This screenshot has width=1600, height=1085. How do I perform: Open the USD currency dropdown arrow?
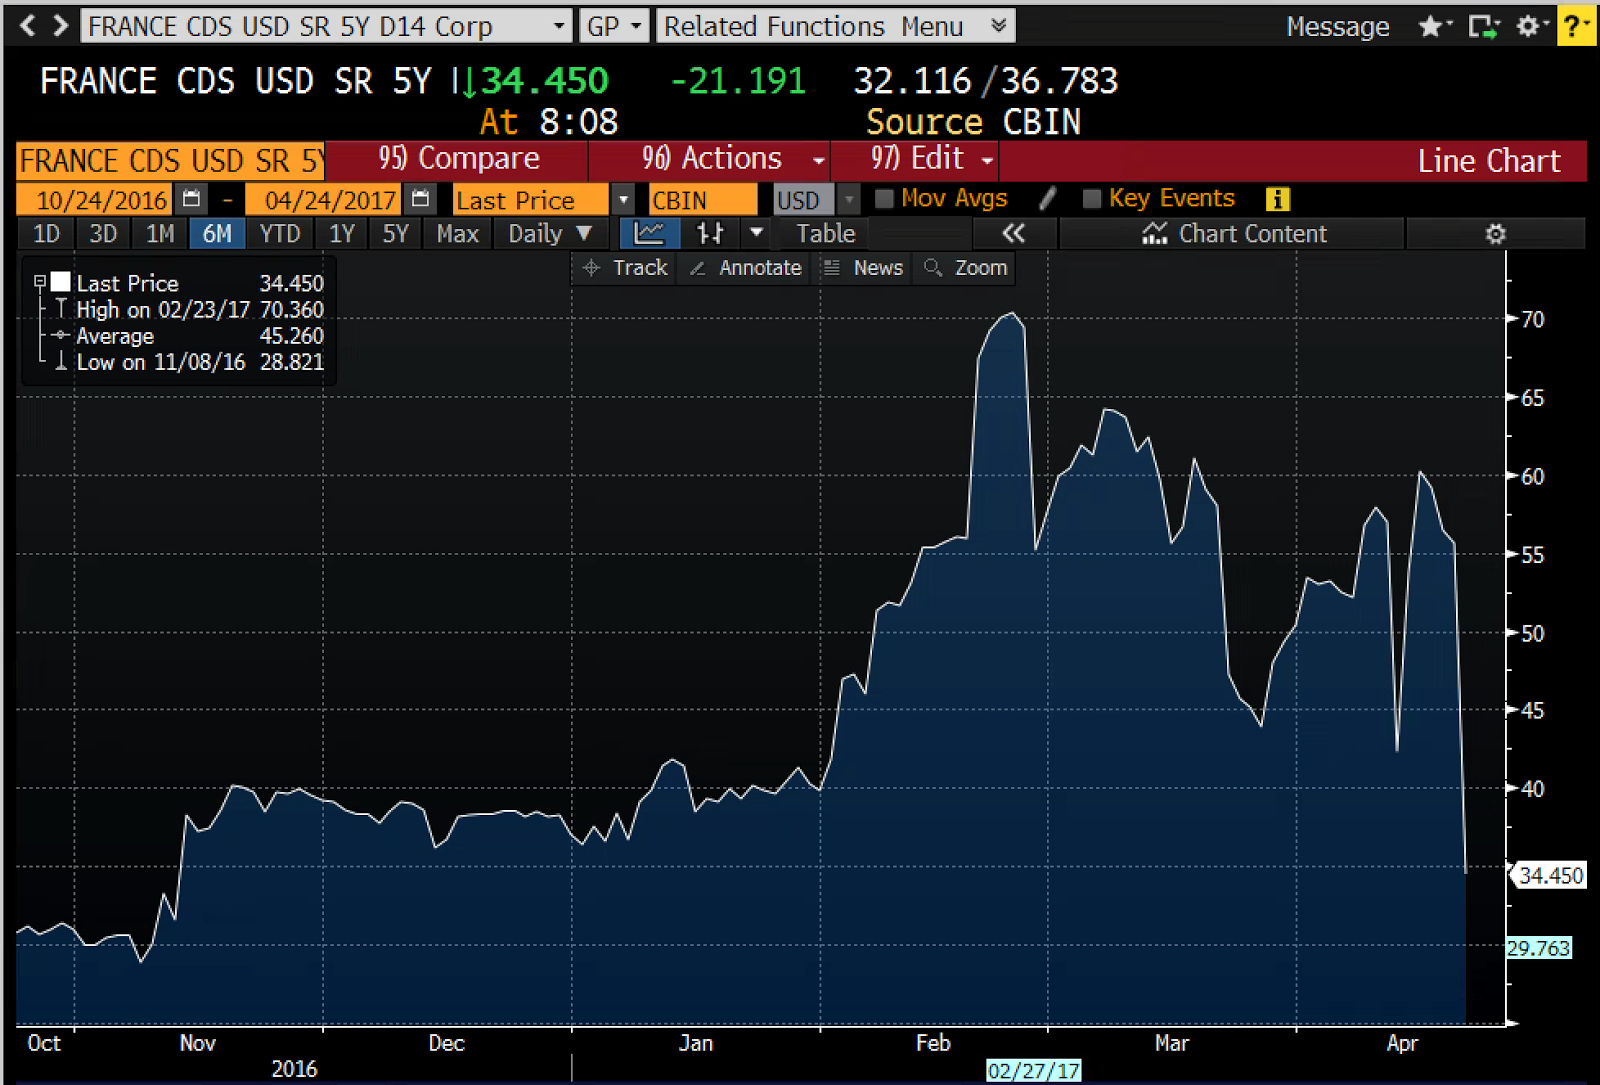pos(848,199)
